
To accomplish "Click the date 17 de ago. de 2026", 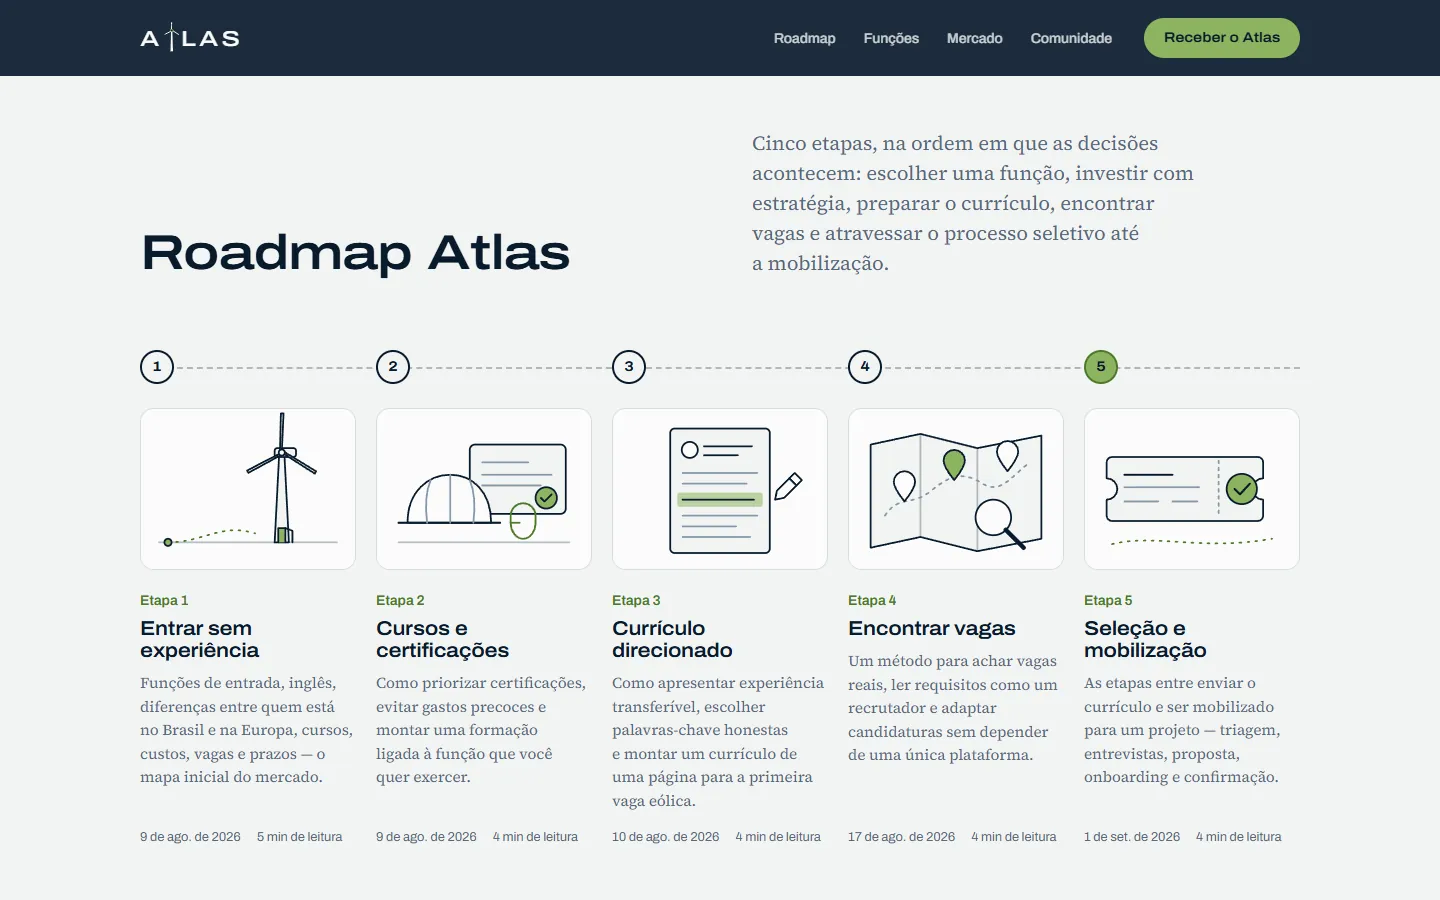I will point(902,837).
